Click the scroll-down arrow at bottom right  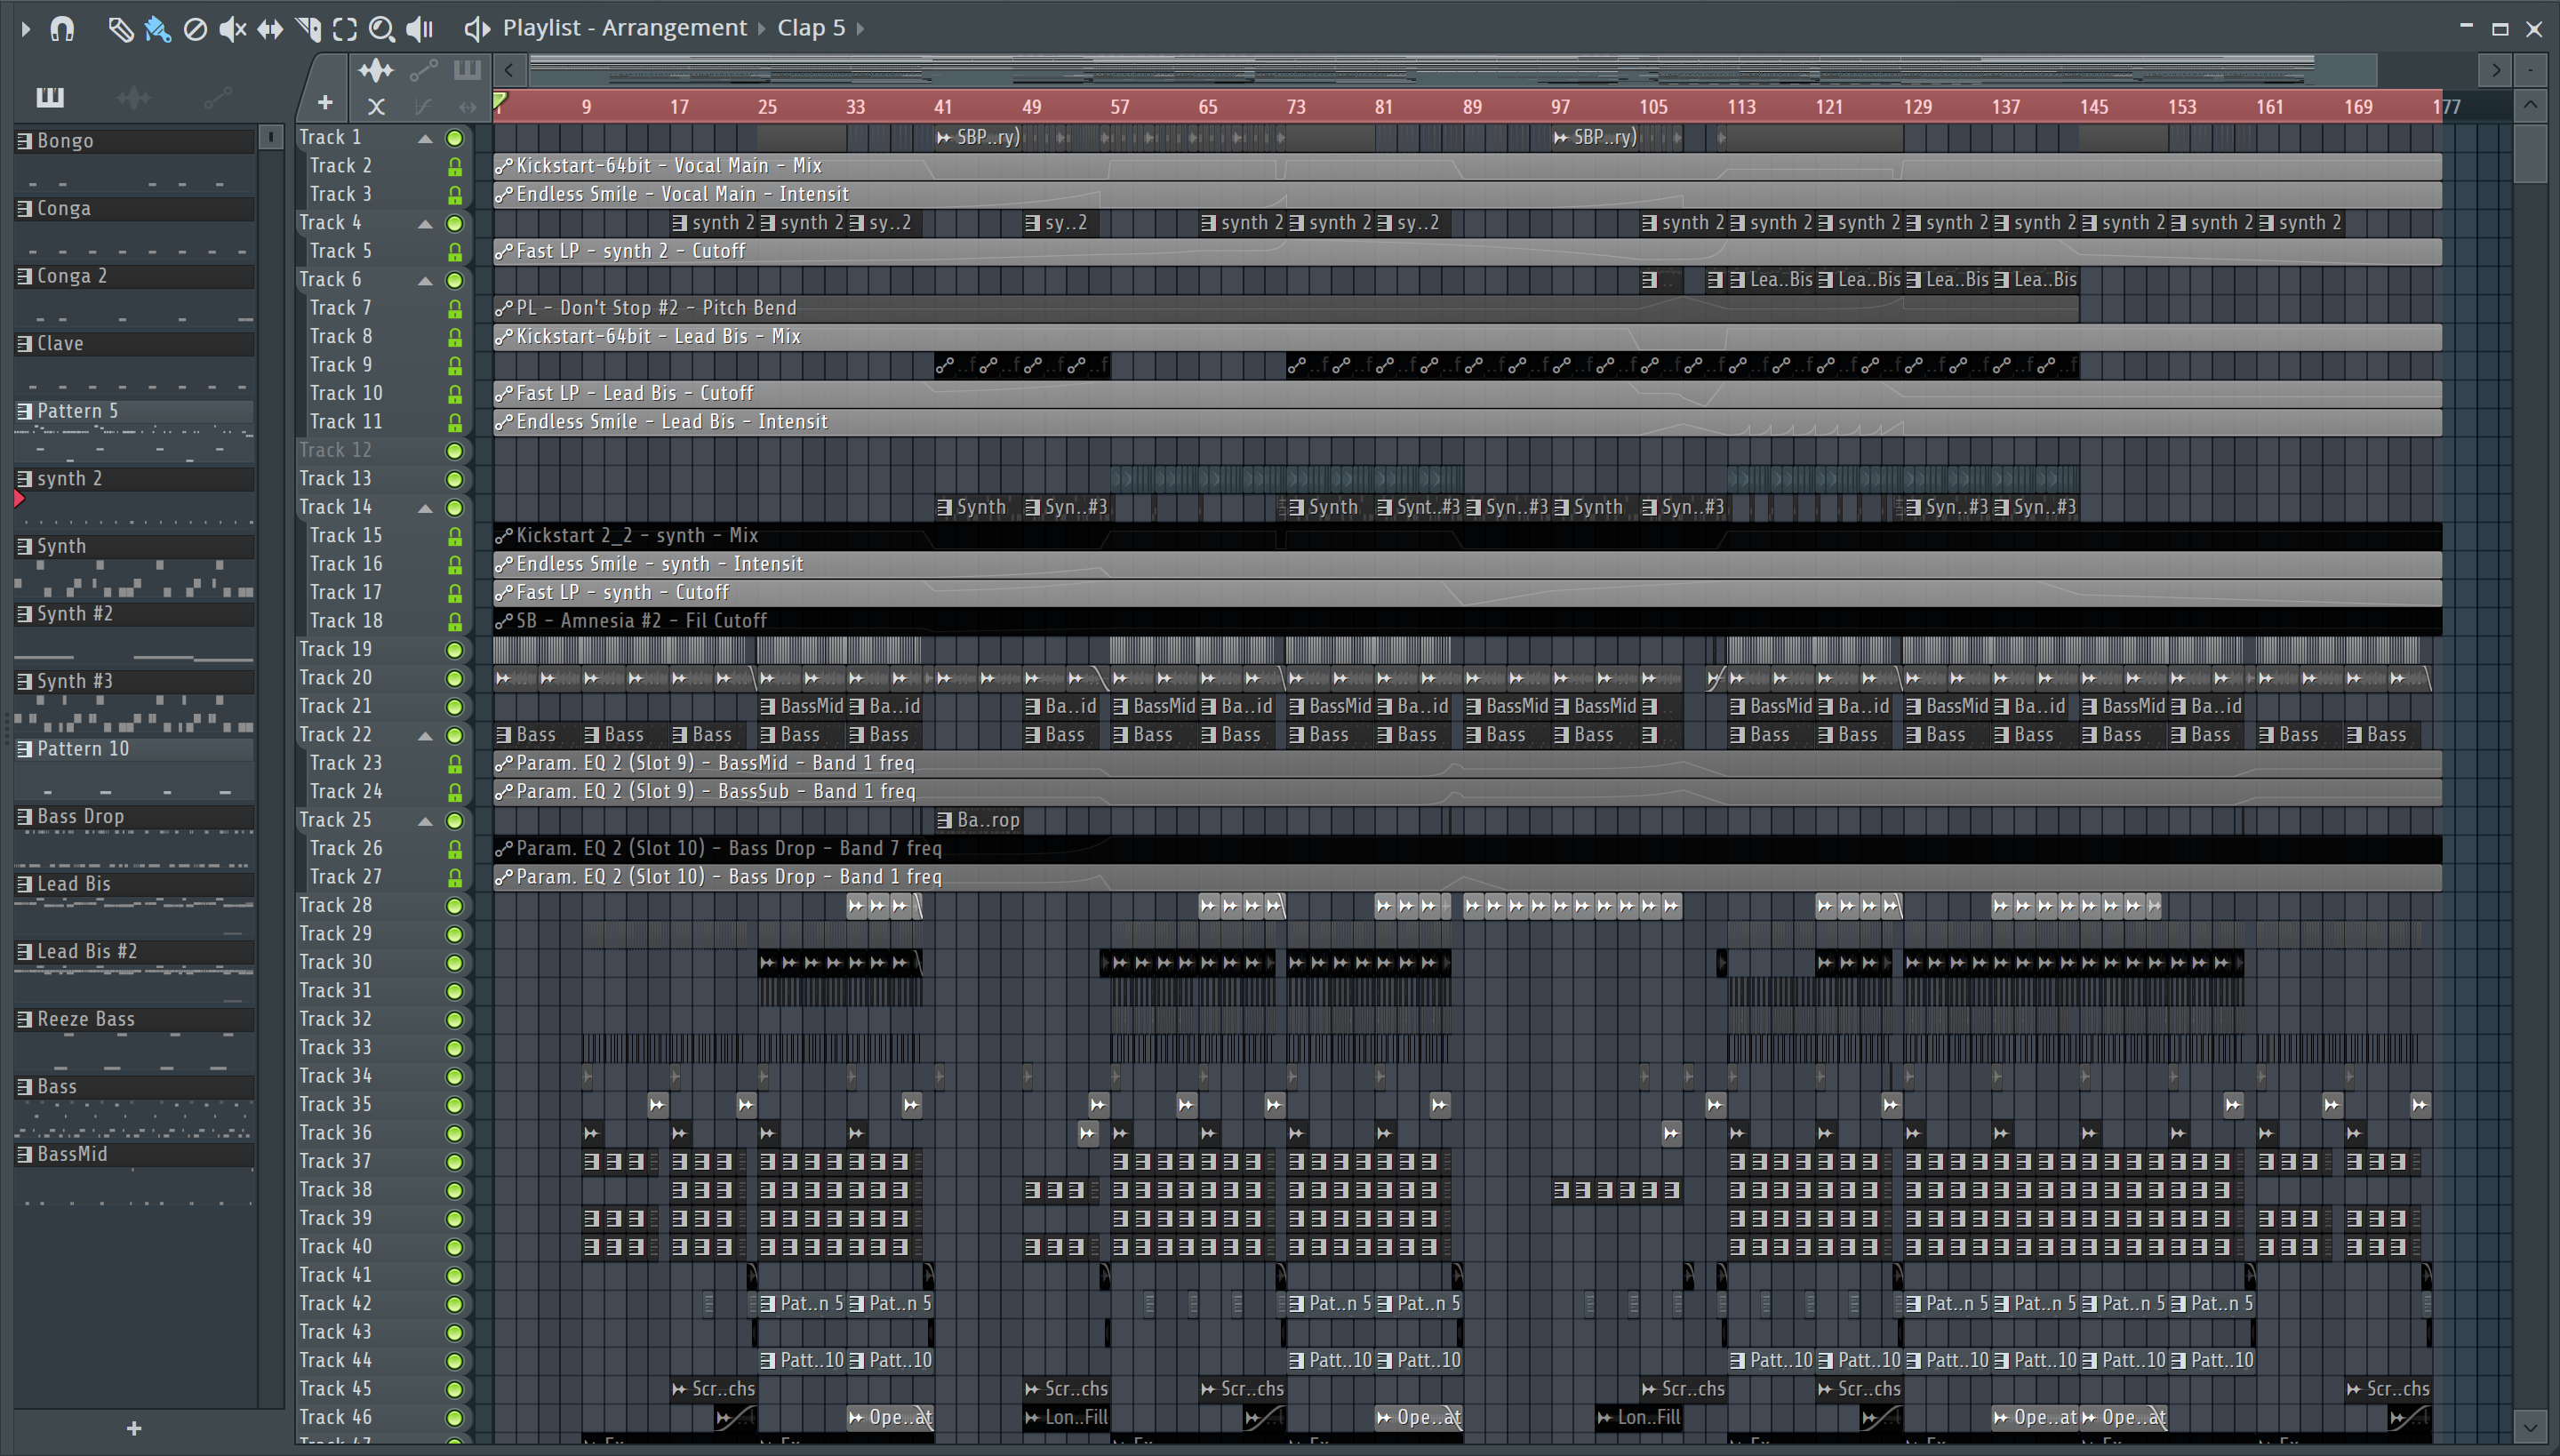tap(2530, 1427)
